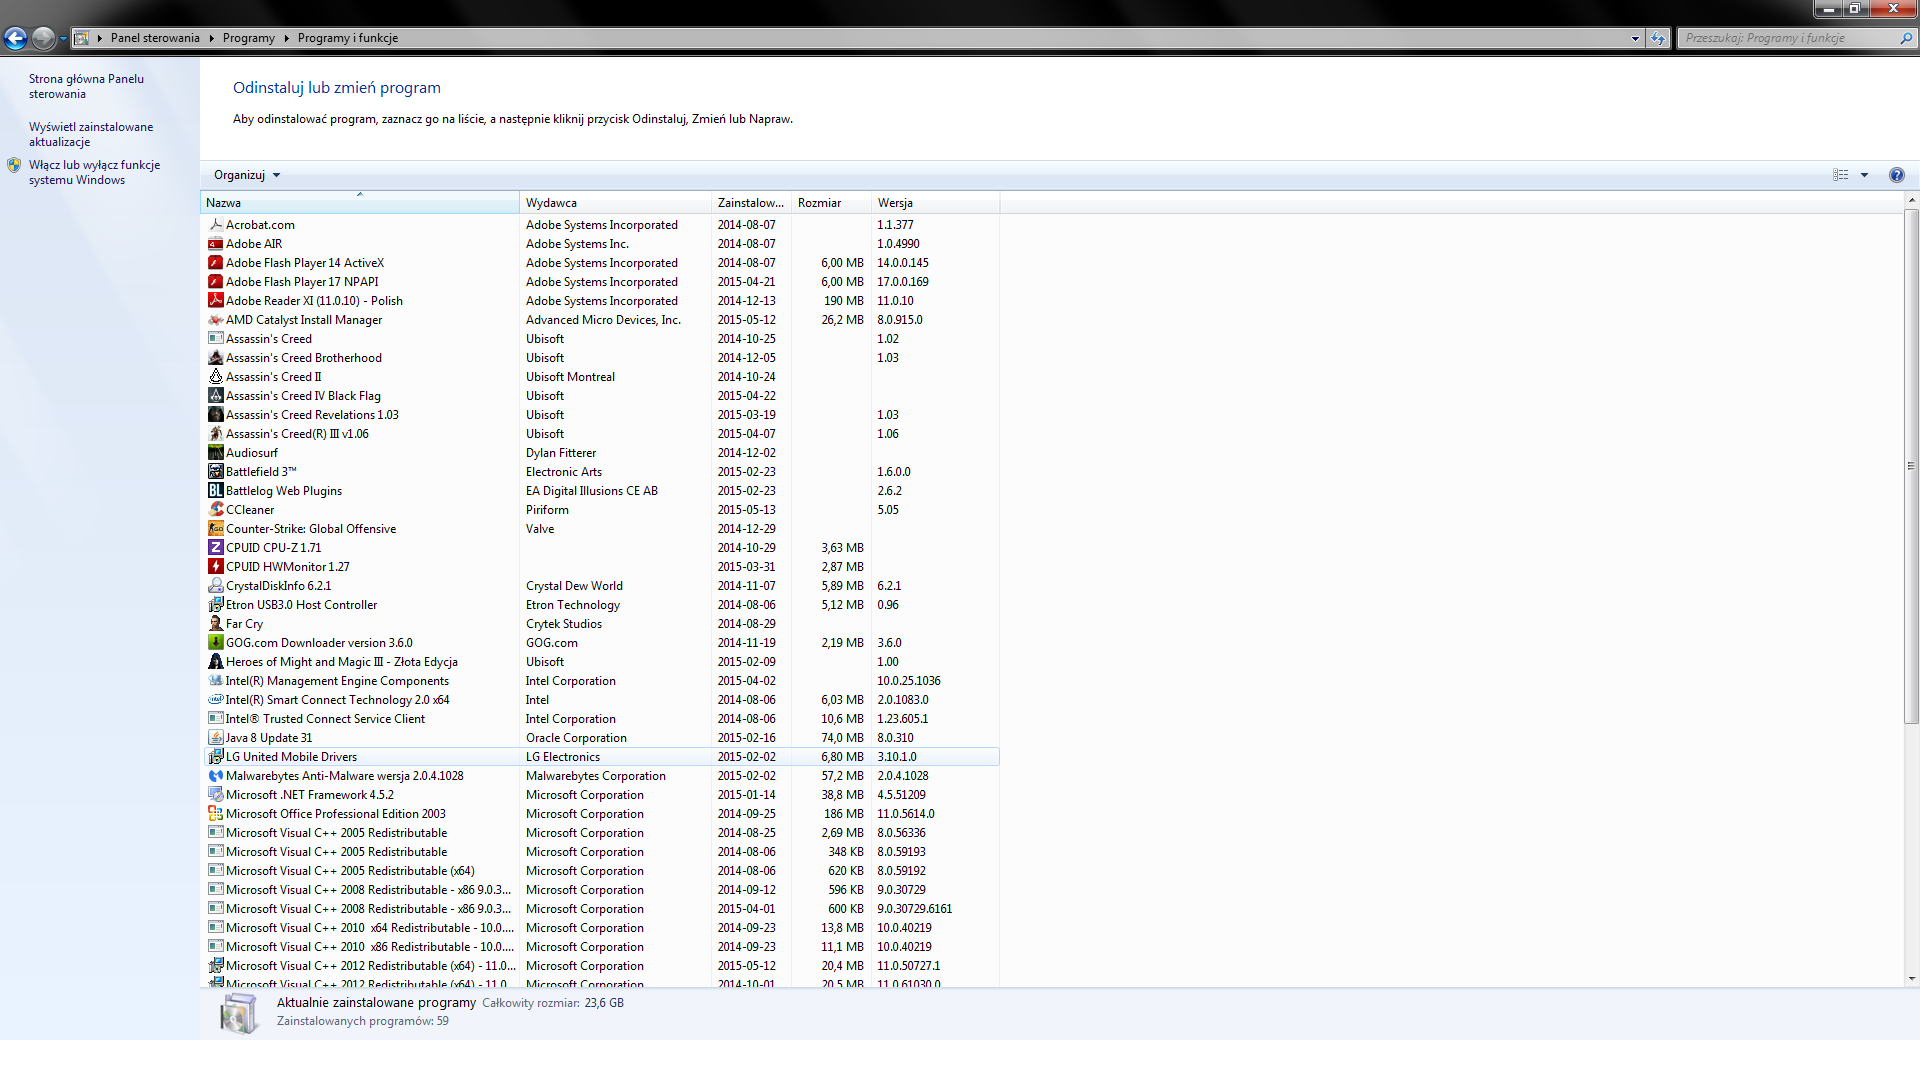Click the Audiosurf icon
Screen dimensions: 1920x1080
pyautogui.click(x=215, y=453)
